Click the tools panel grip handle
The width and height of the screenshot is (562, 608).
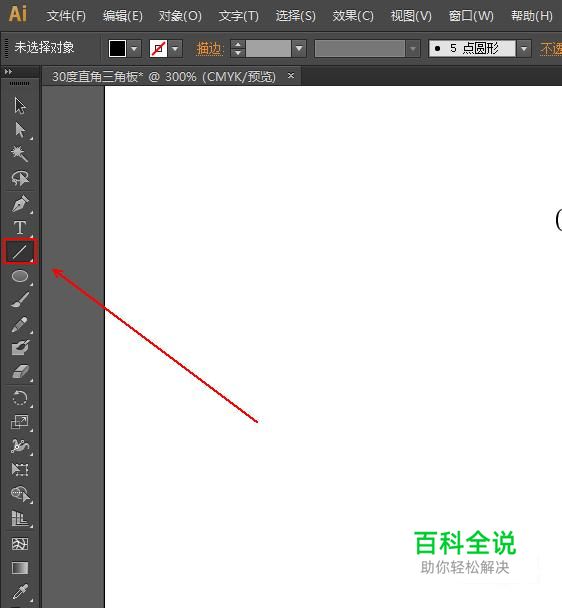pos(19,83)
